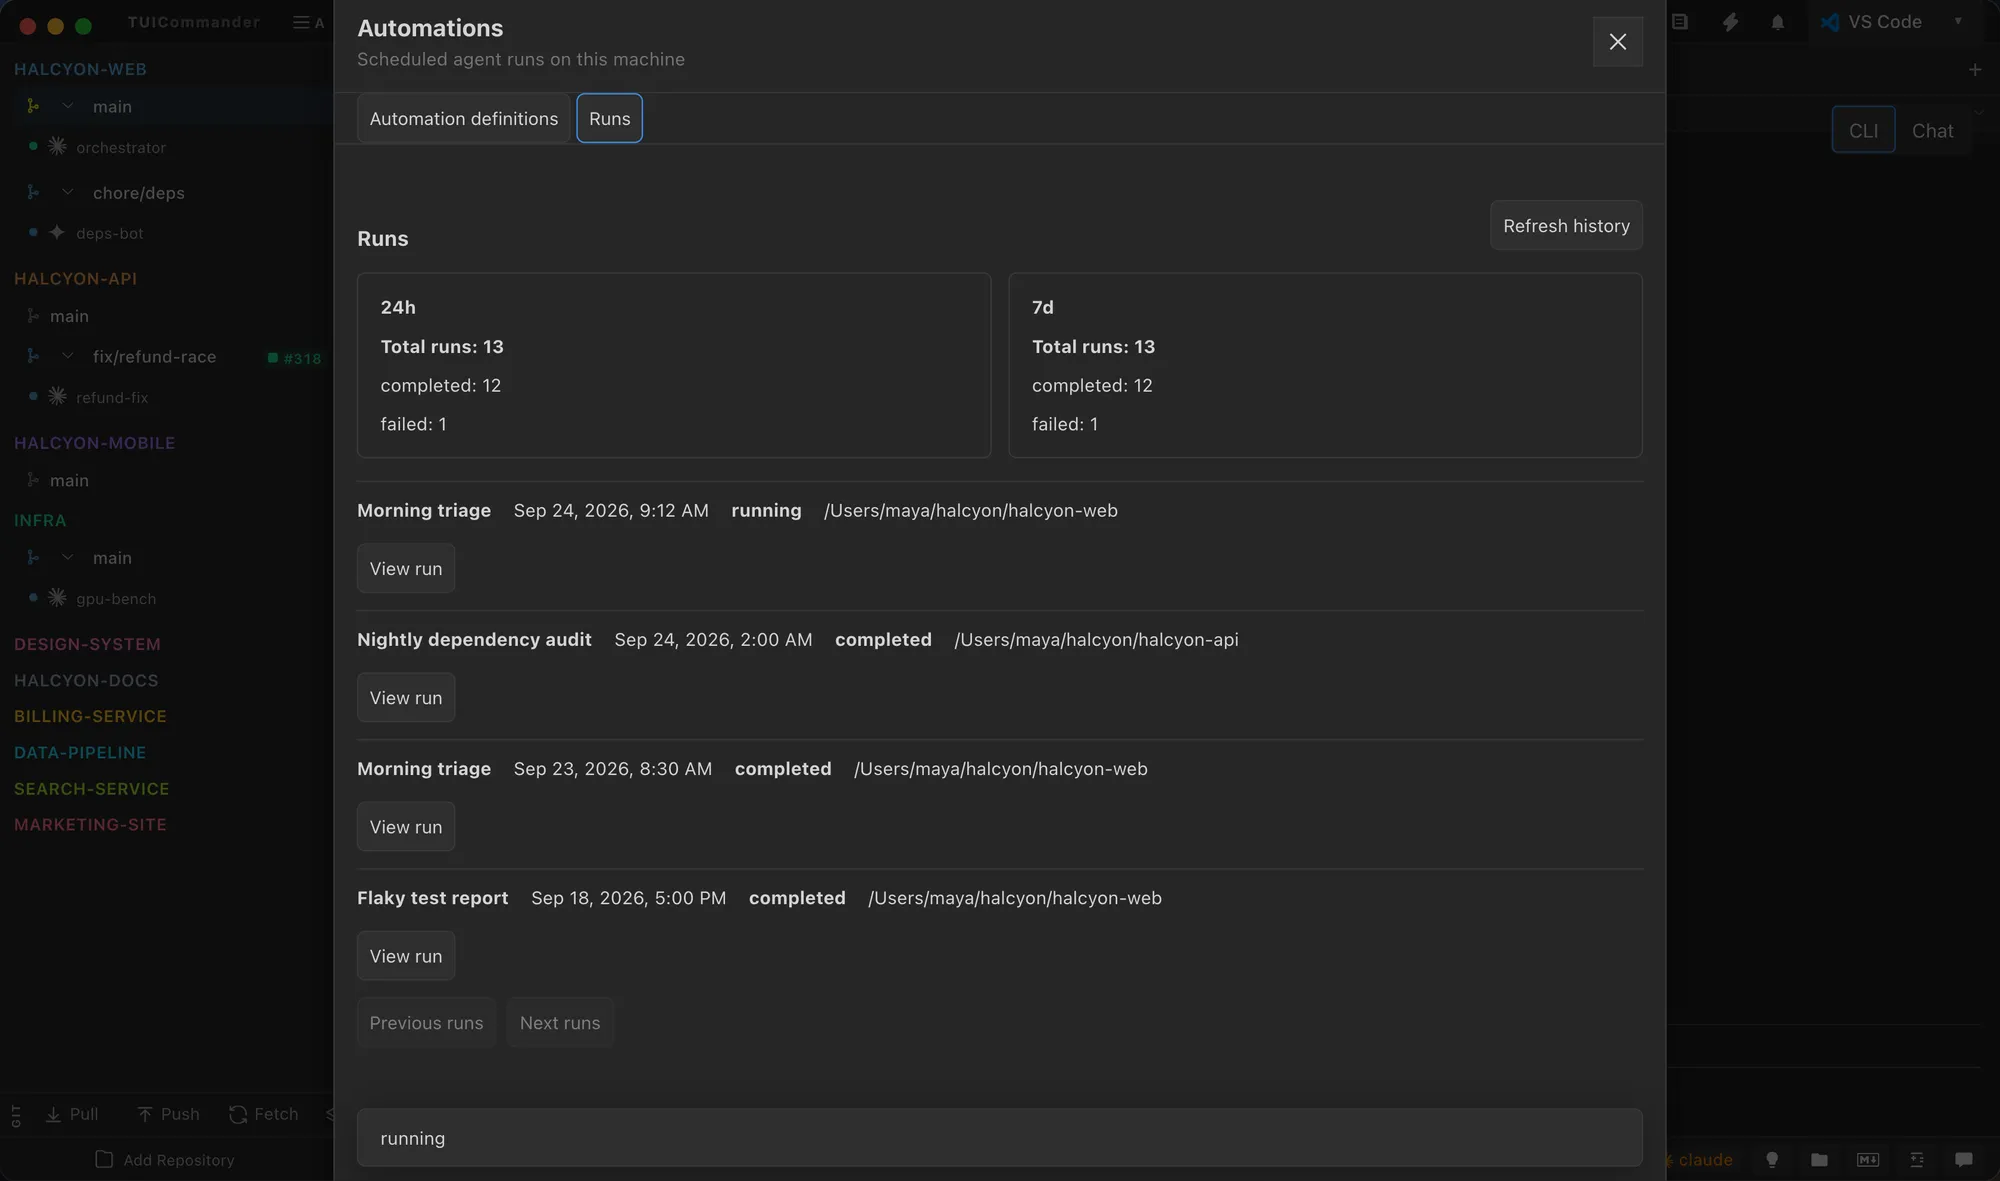Click Add Repository in sidebar
Viewport: 2000px width, 1181px height.
pyautogui.click(x=165, y=1159)
